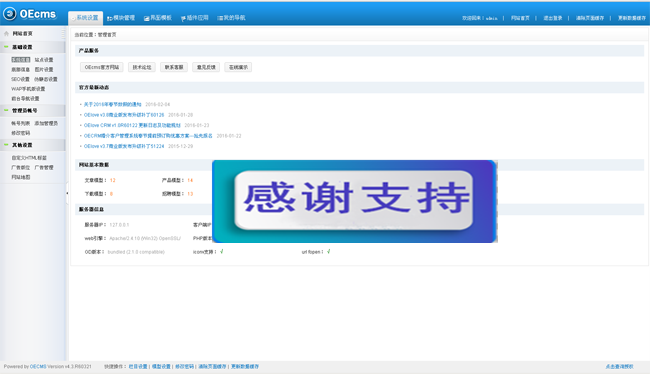The width and height of the screenshot is (650, 374).
Task: Click 更新数据缓存 in footer shortcuts
Action: pos(245,367)
